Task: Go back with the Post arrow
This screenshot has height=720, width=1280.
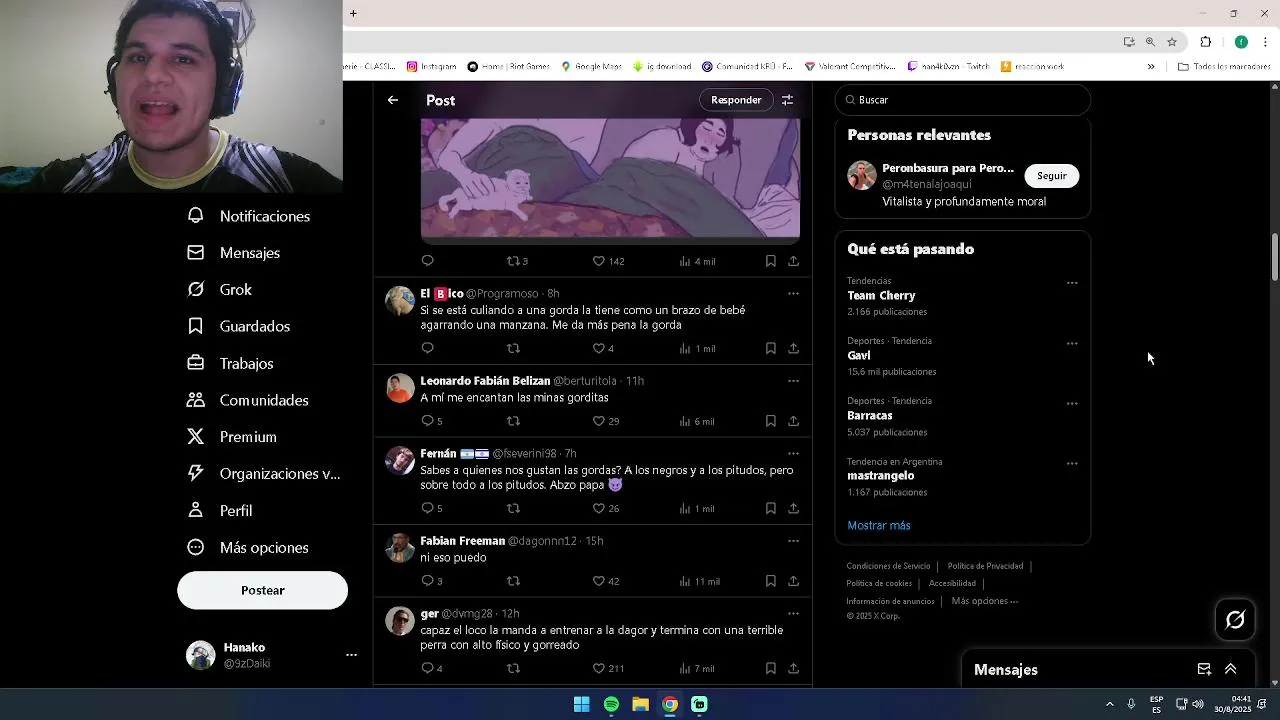Action: click(x=393, y=100)
